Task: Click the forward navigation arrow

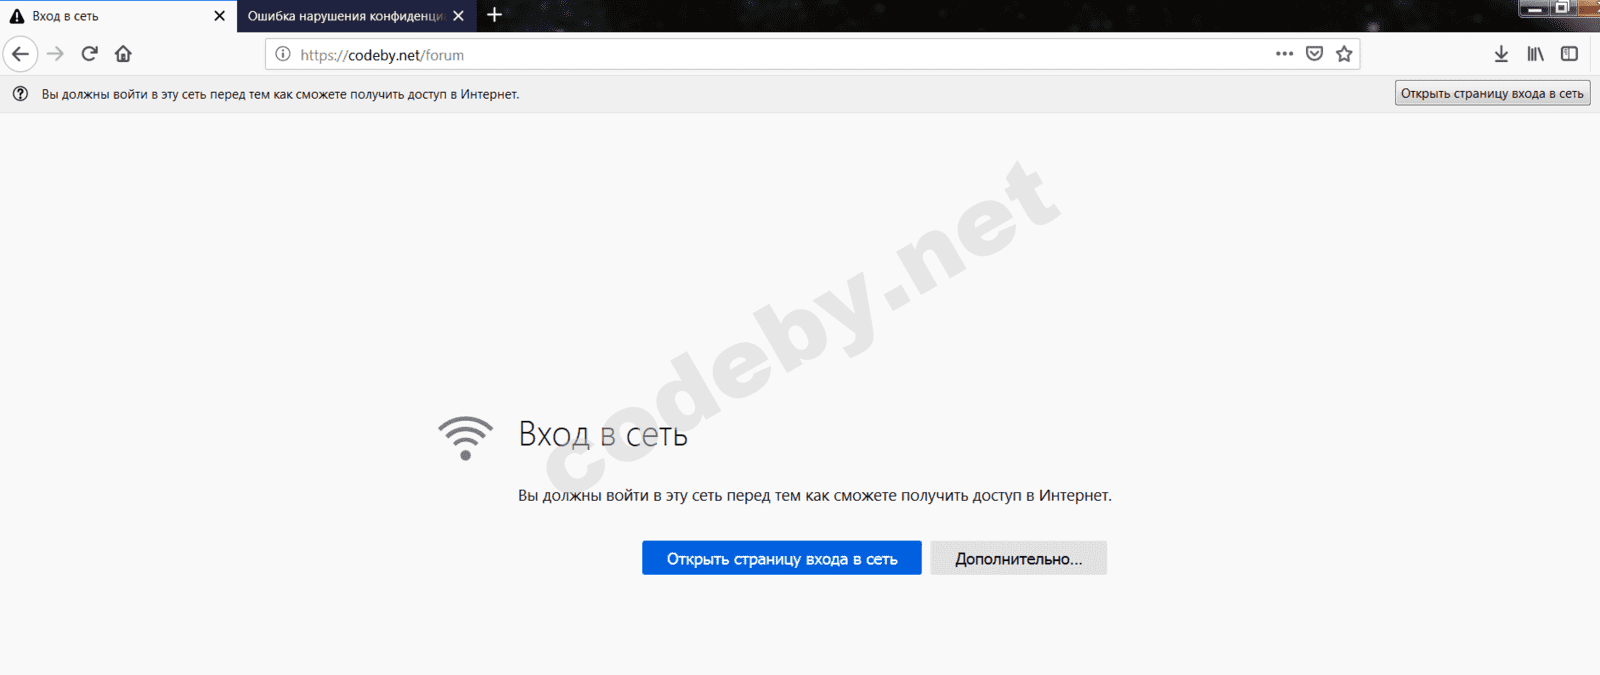Action: tap(55, 54)
